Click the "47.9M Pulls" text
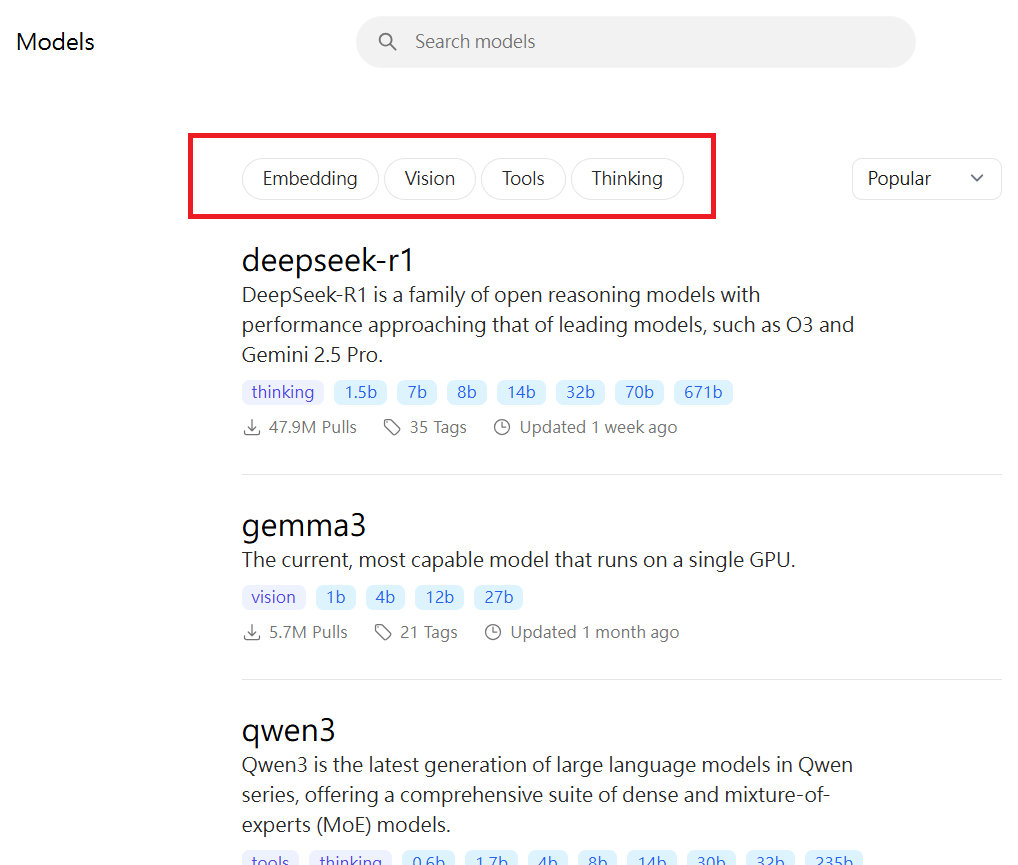 [x=313, y=427]
